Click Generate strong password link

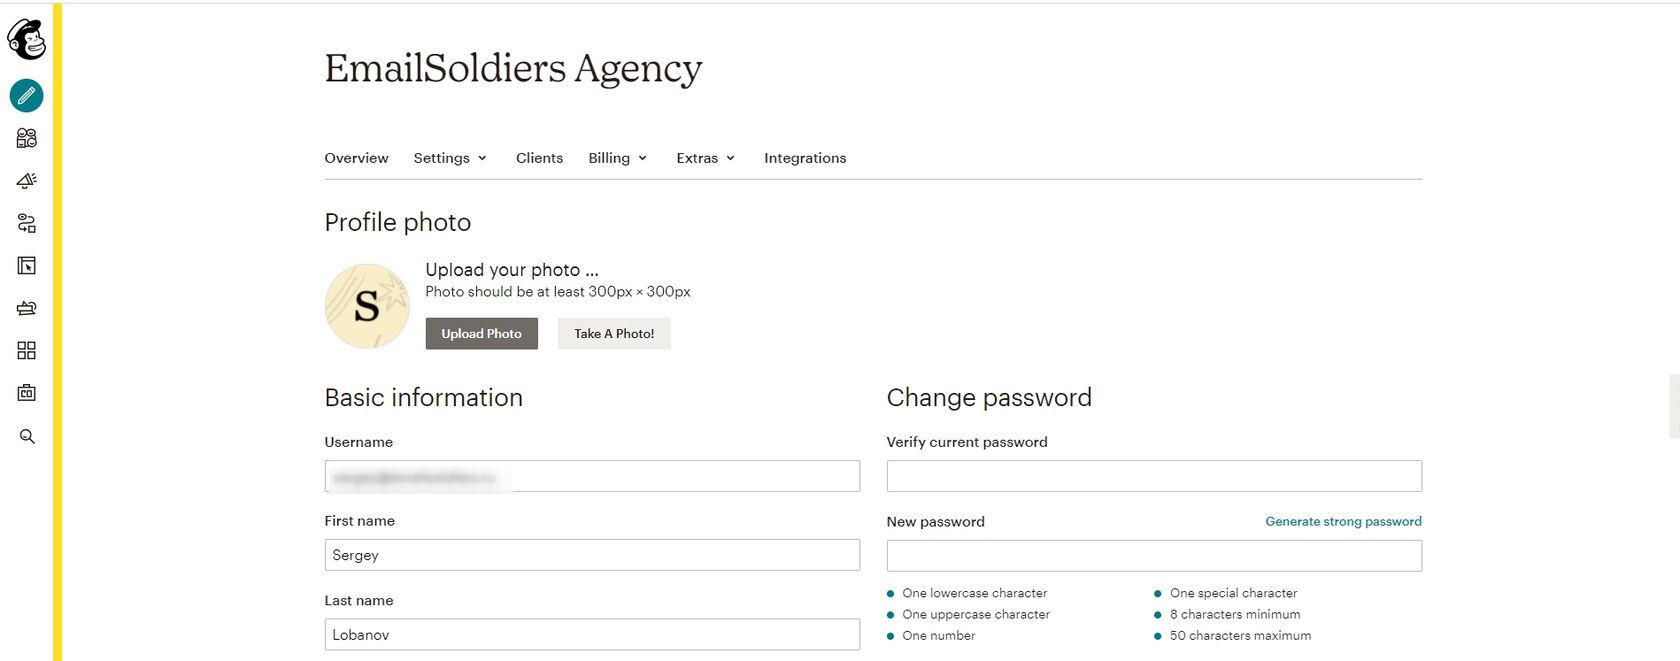point(1343,522)
